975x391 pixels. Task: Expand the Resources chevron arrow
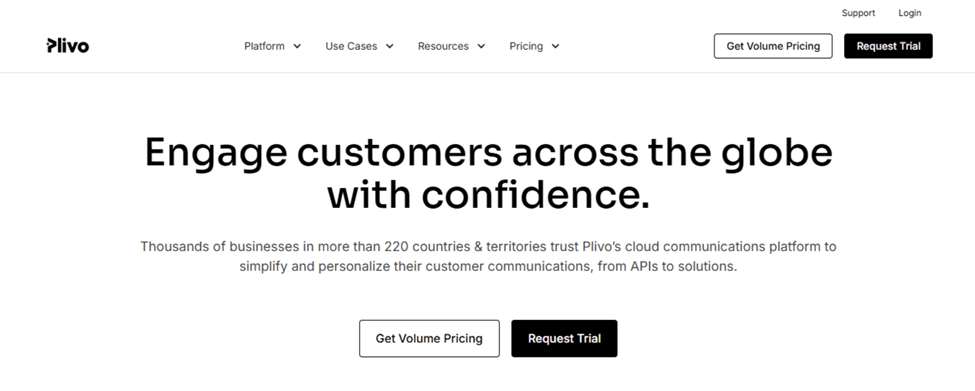[481, 46]
